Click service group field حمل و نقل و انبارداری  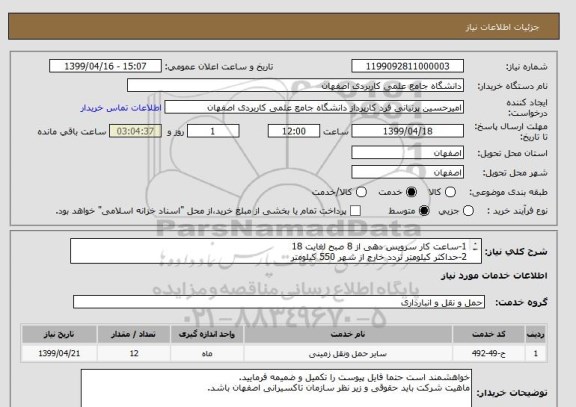pos(279,302)
